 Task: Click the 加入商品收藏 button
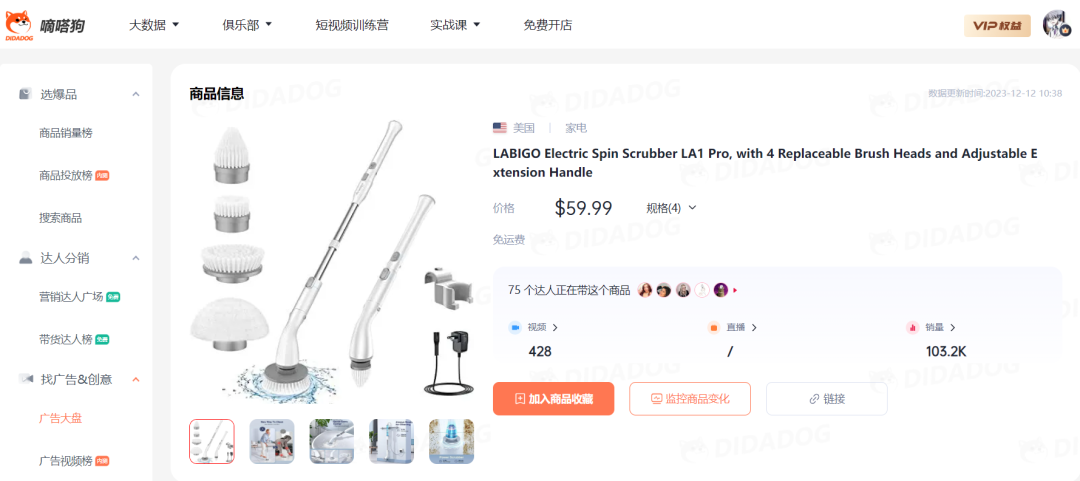point(553,398)
